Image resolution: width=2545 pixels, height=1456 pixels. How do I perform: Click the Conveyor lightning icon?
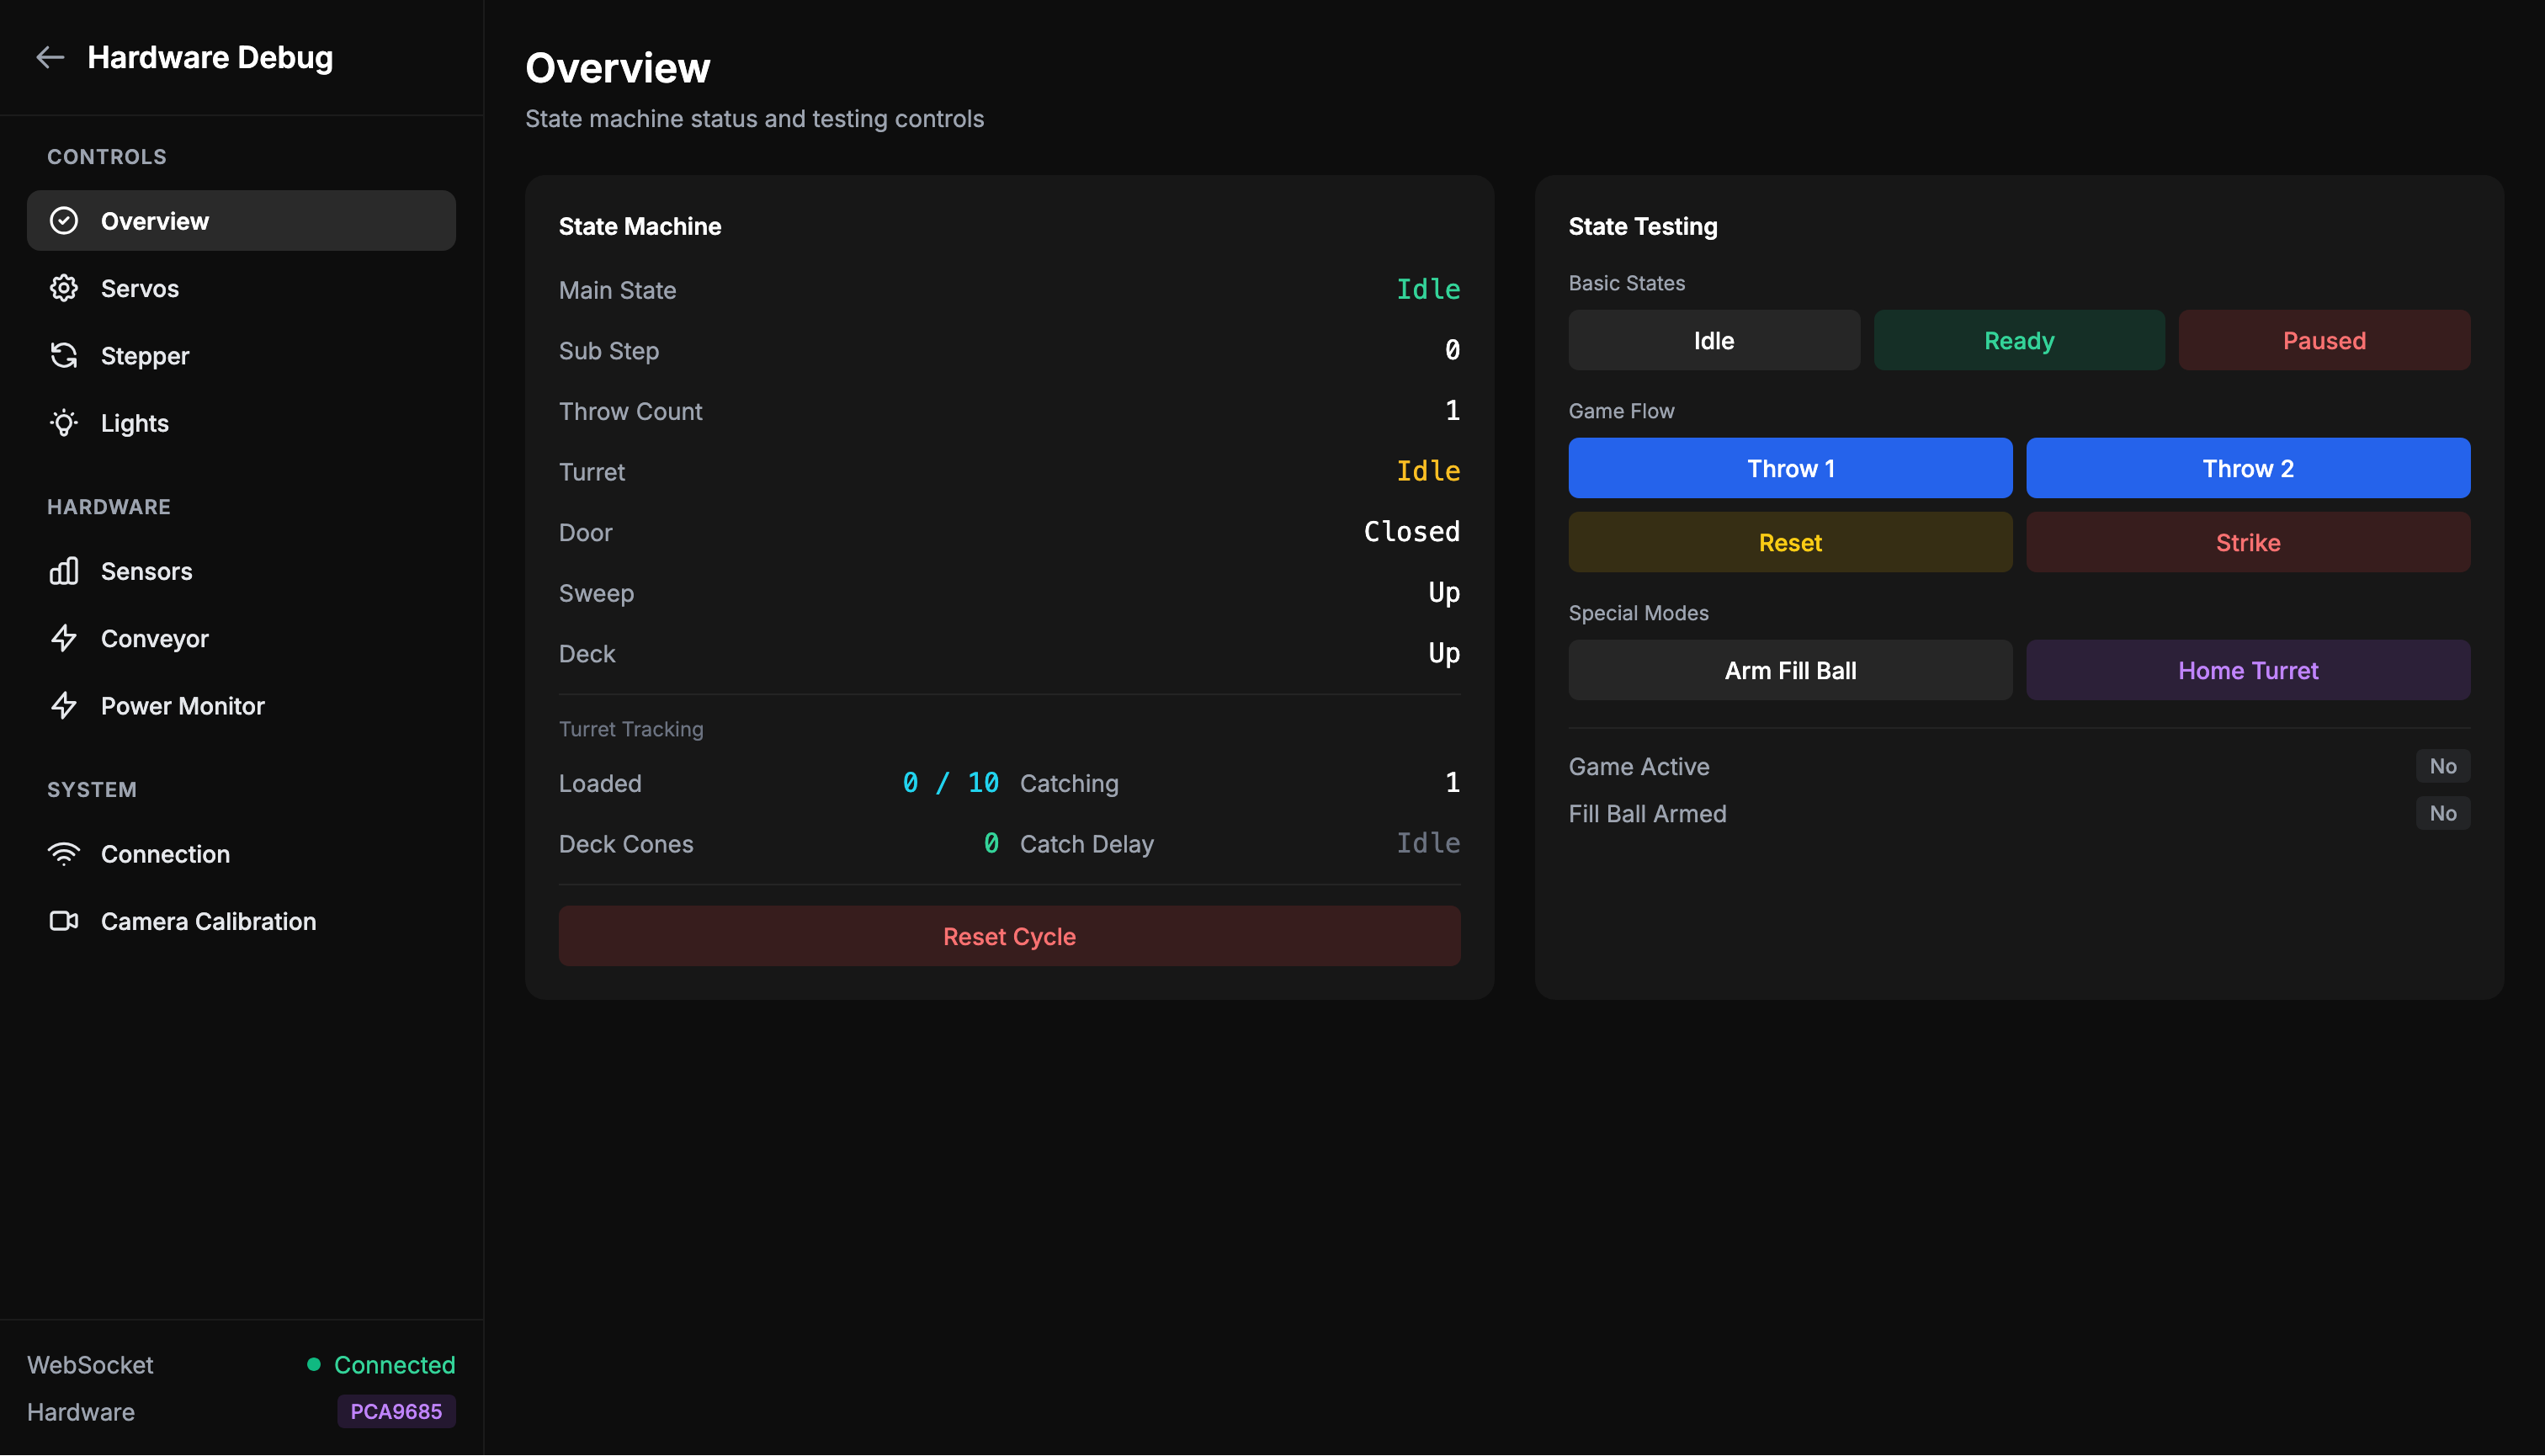[x=64, y=638]
